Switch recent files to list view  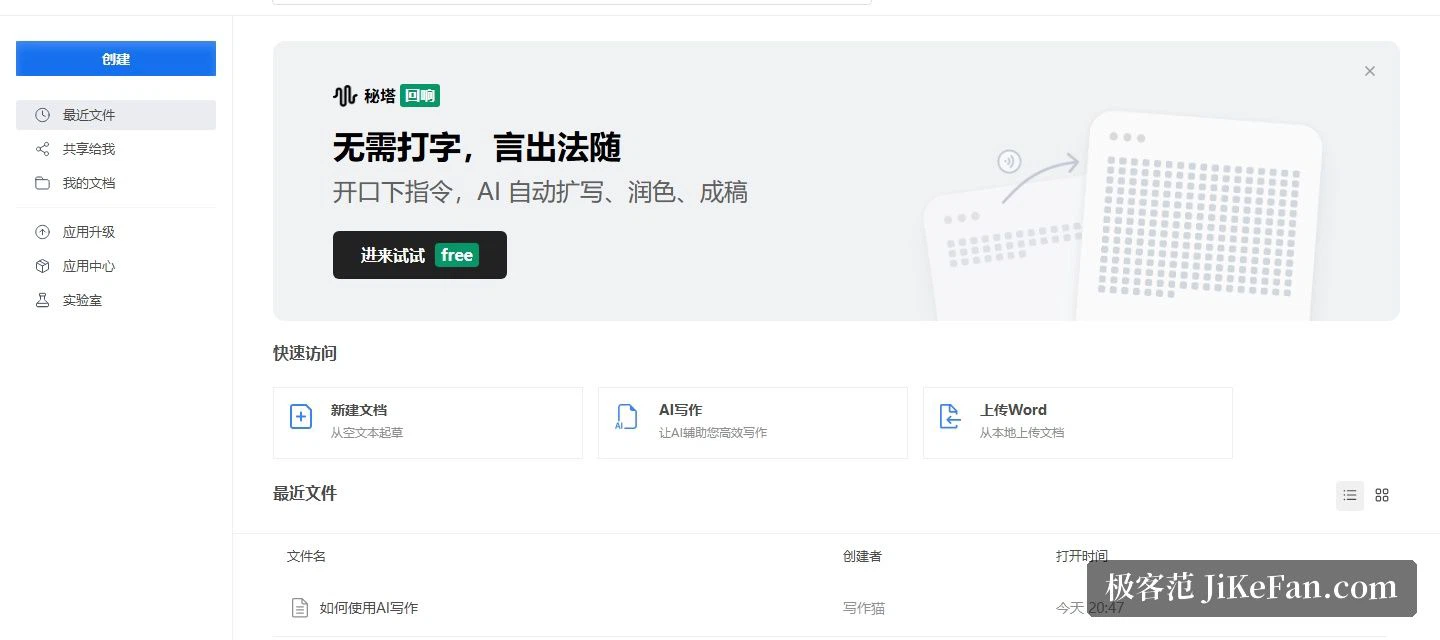[x=1350, y=495]
